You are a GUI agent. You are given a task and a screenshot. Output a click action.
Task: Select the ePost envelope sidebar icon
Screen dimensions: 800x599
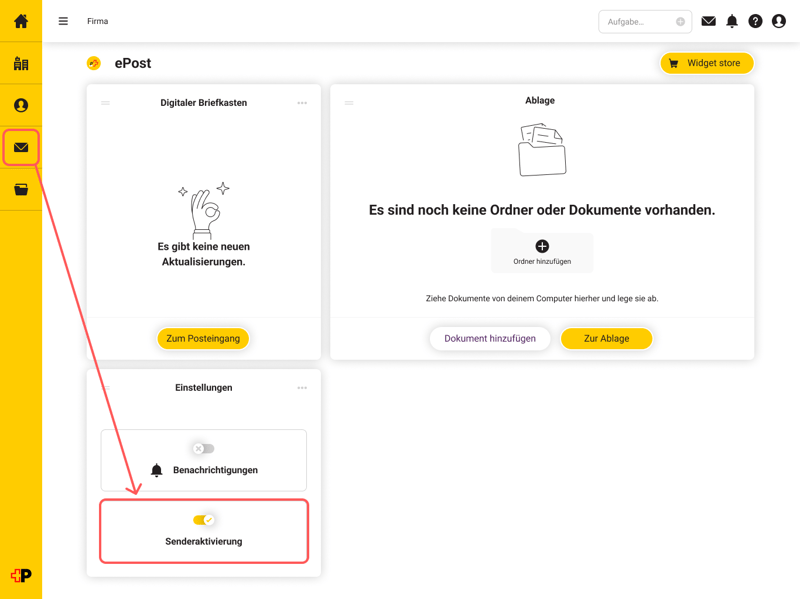point(21,147)
